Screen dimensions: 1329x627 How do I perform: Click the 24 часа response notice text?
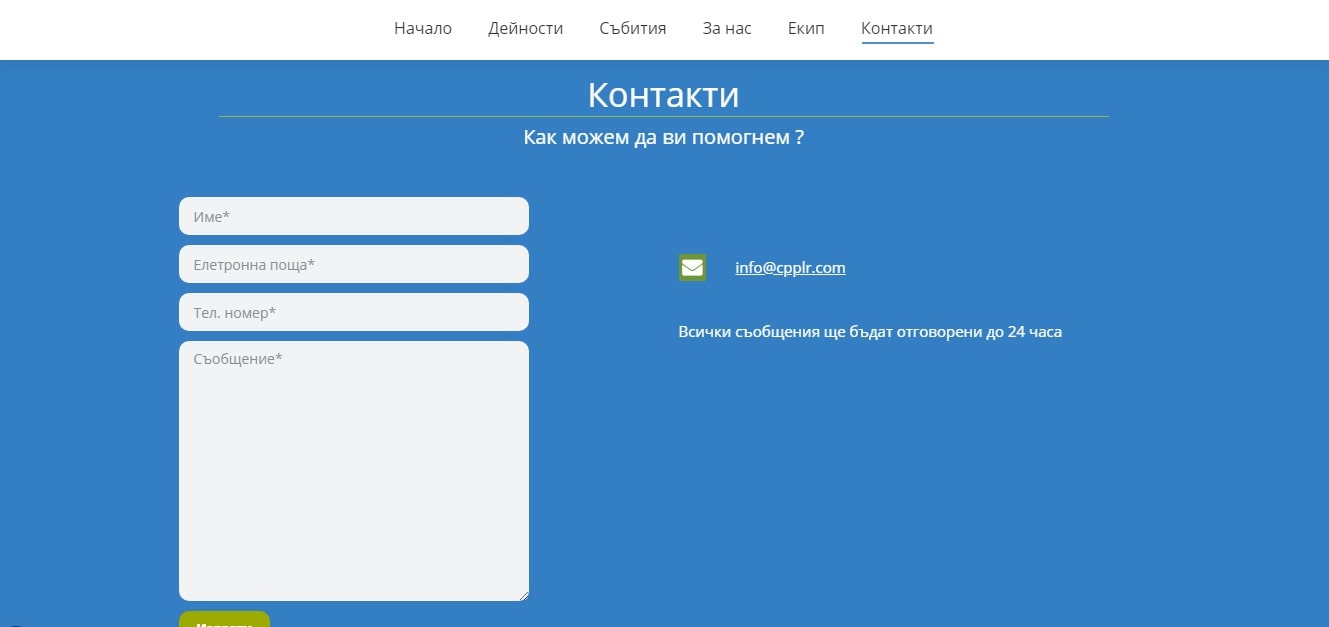[870, 332]
